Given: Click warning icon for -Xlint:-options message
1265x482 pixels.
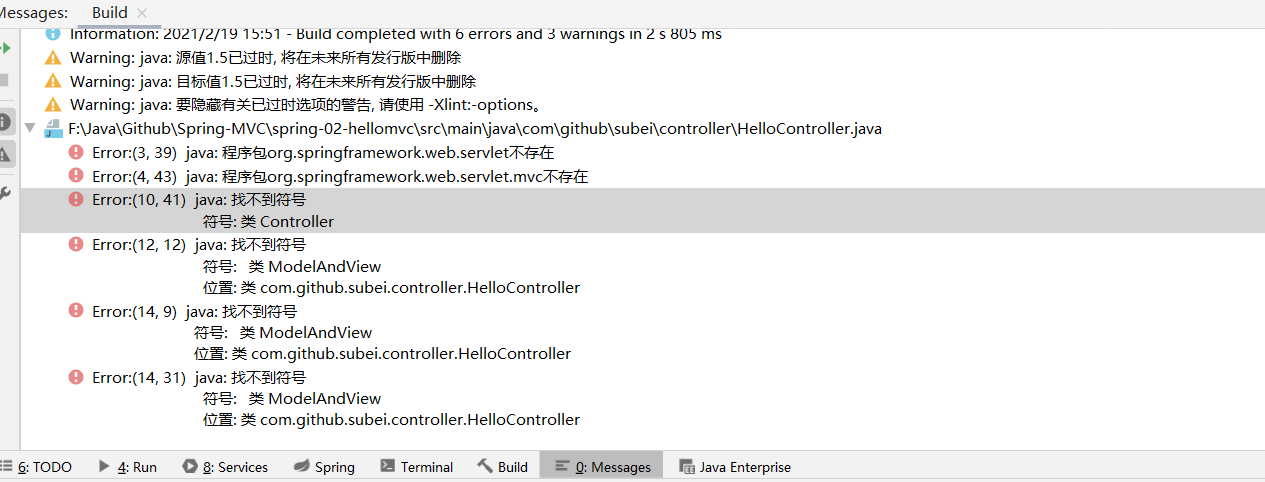Looking at the screenshot, I should click(x=53, y=105).
